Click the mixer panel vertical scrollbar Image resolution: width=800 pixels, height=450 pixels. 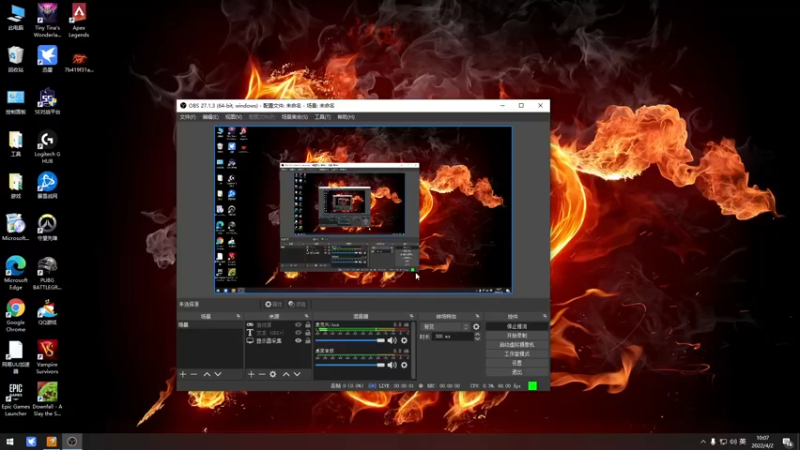tap(413, 349)
